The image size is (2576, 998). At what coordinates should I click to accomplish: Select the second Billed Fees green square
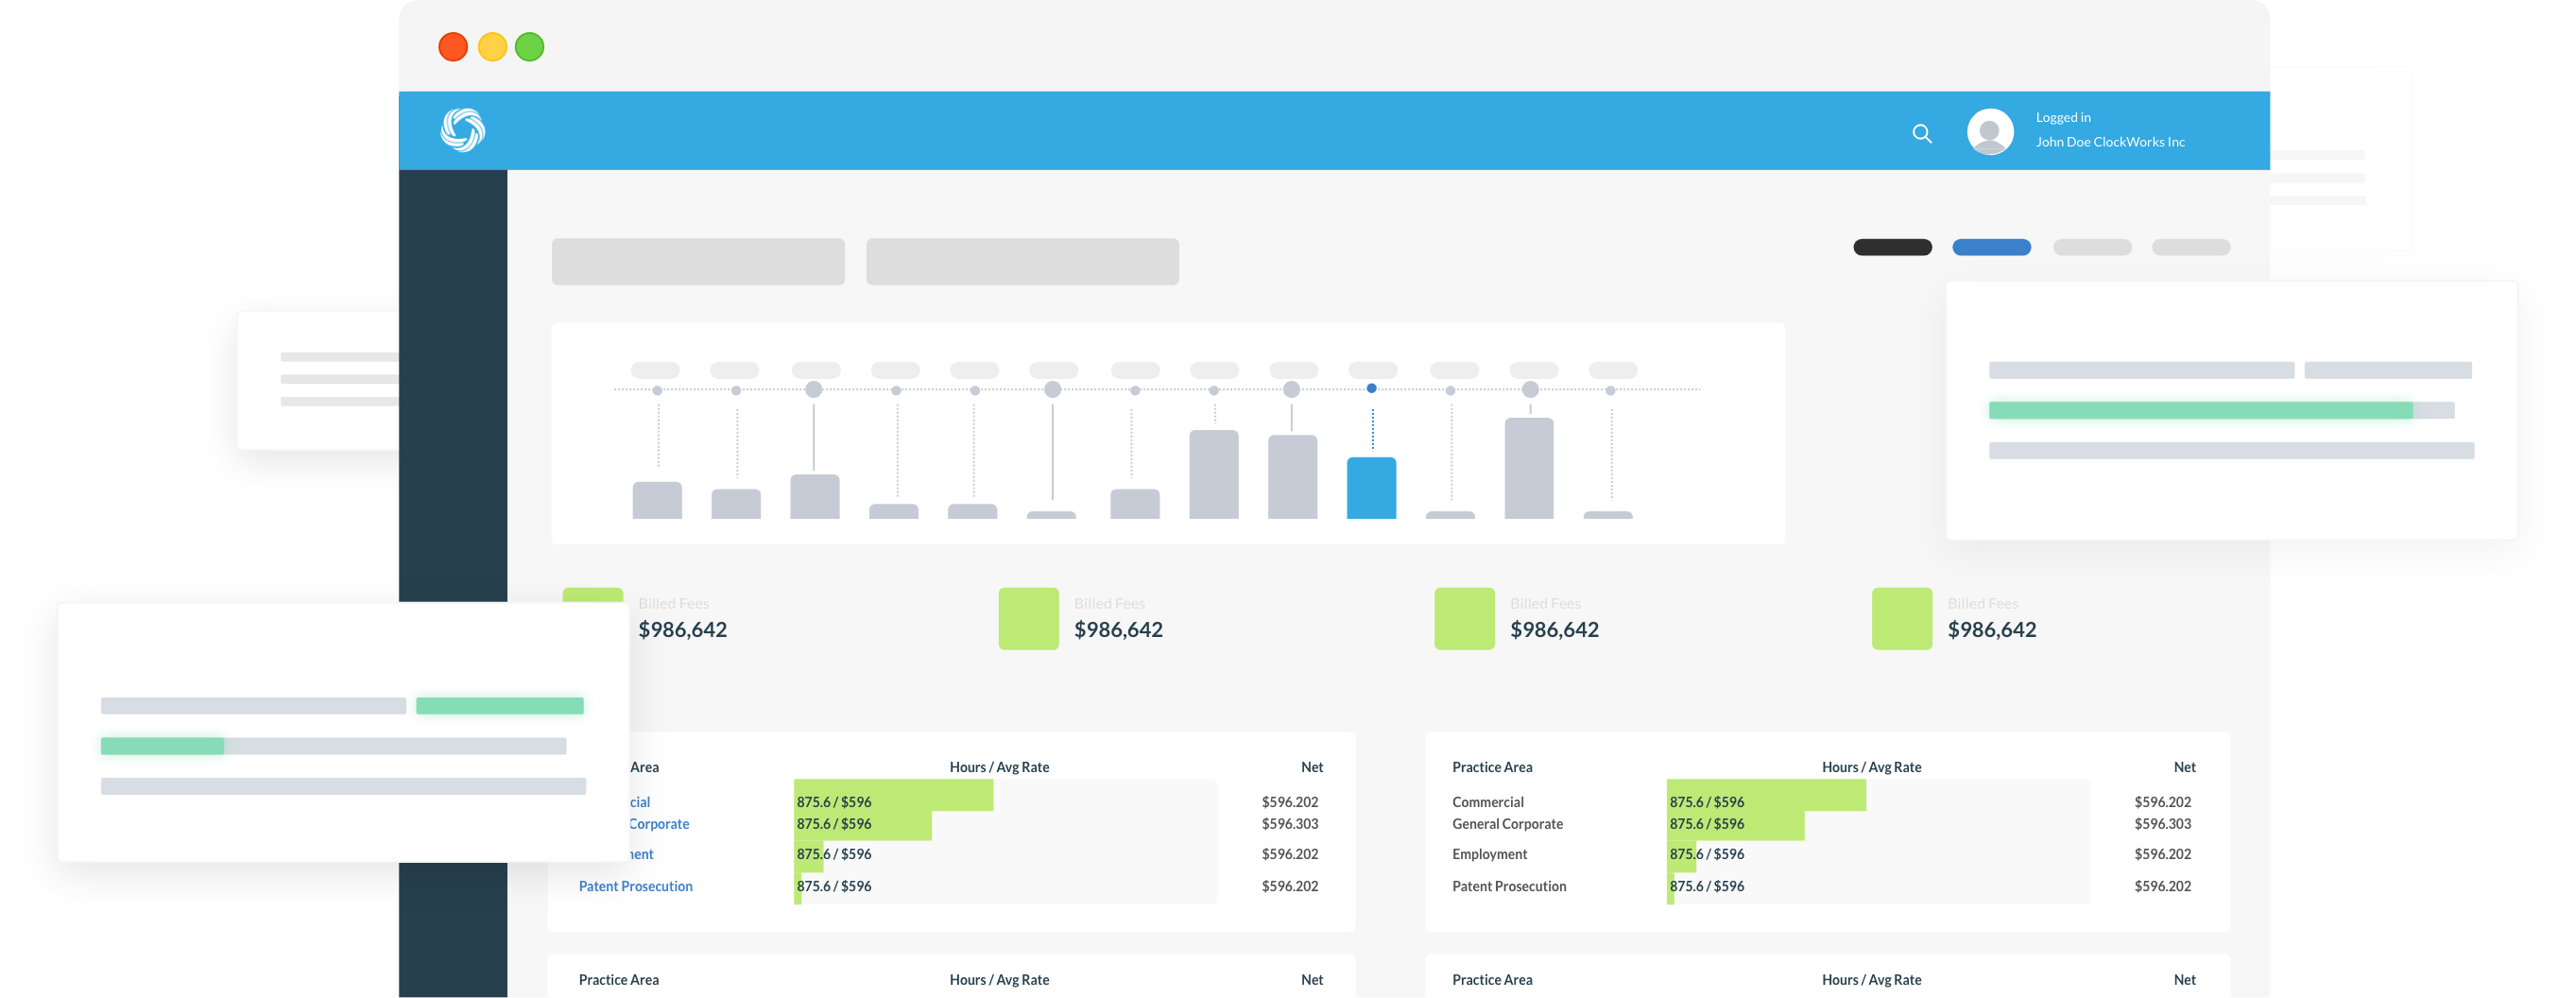pos(1028,618)
